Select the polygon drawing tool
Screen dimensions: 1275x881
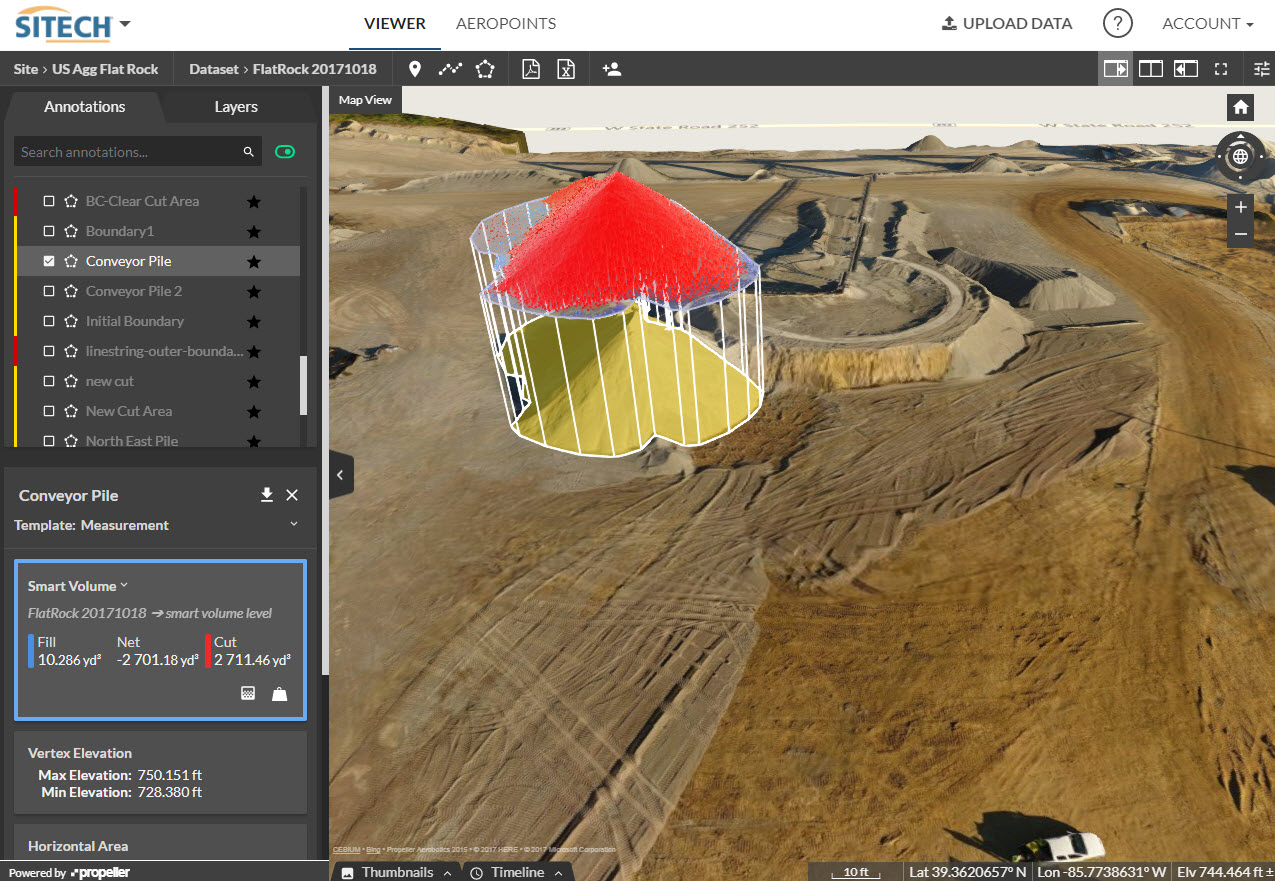(x=485, y=69)
